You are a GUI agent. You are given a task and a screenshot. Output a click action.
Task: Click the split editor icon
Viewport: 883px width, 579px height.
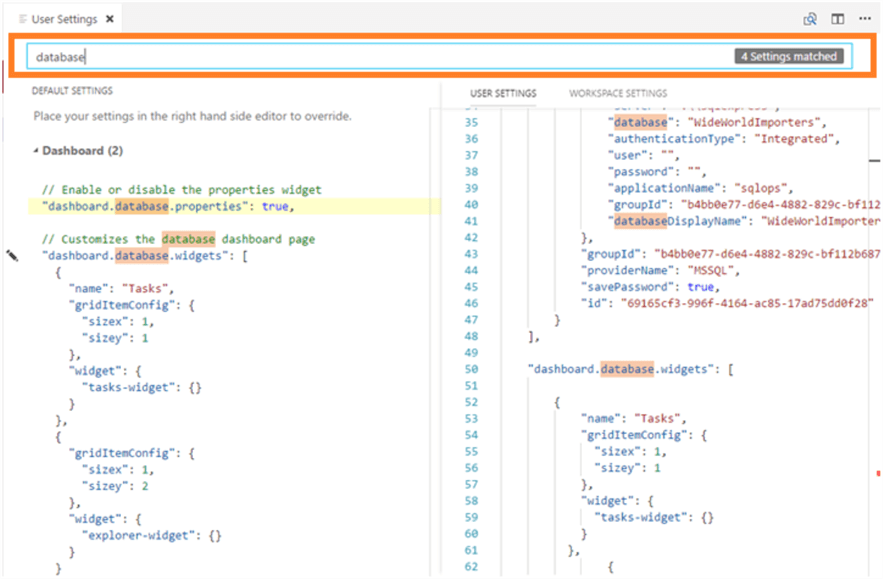pyautogui.click(x=837, y=19)
